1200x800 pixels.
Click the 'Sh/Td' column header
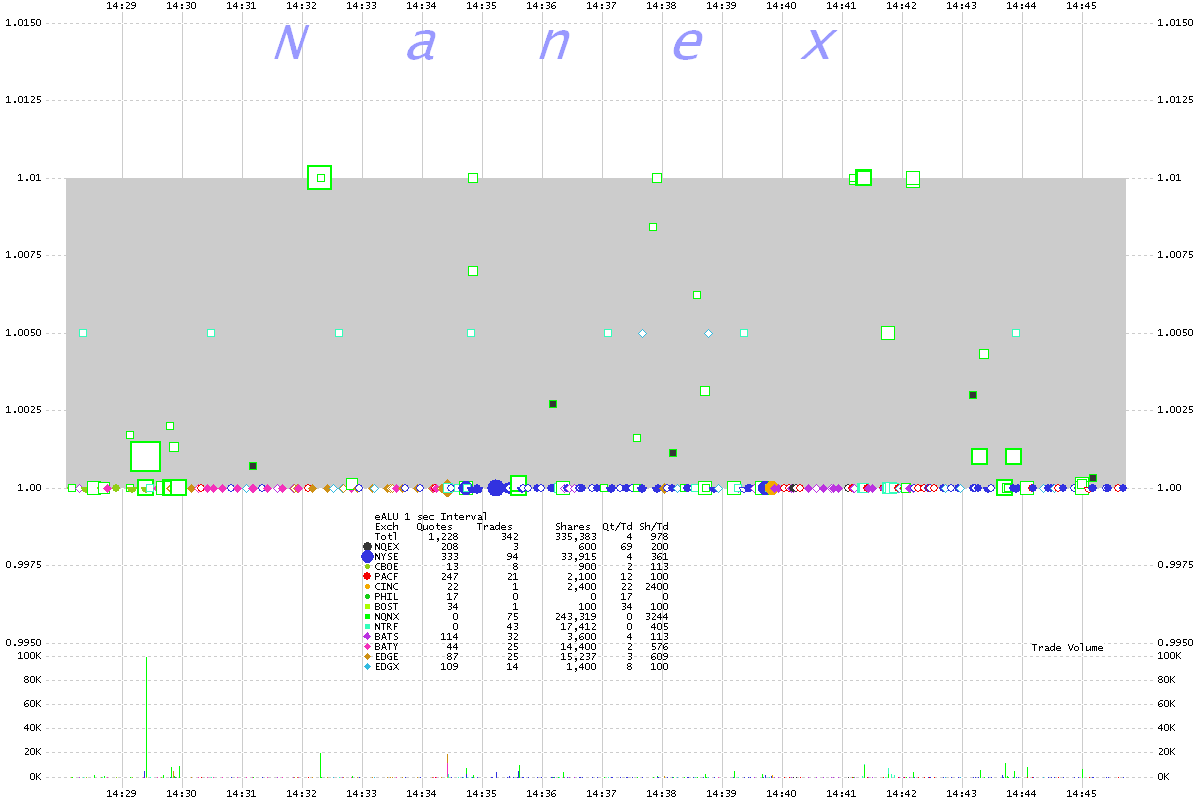tap(654, 526)
